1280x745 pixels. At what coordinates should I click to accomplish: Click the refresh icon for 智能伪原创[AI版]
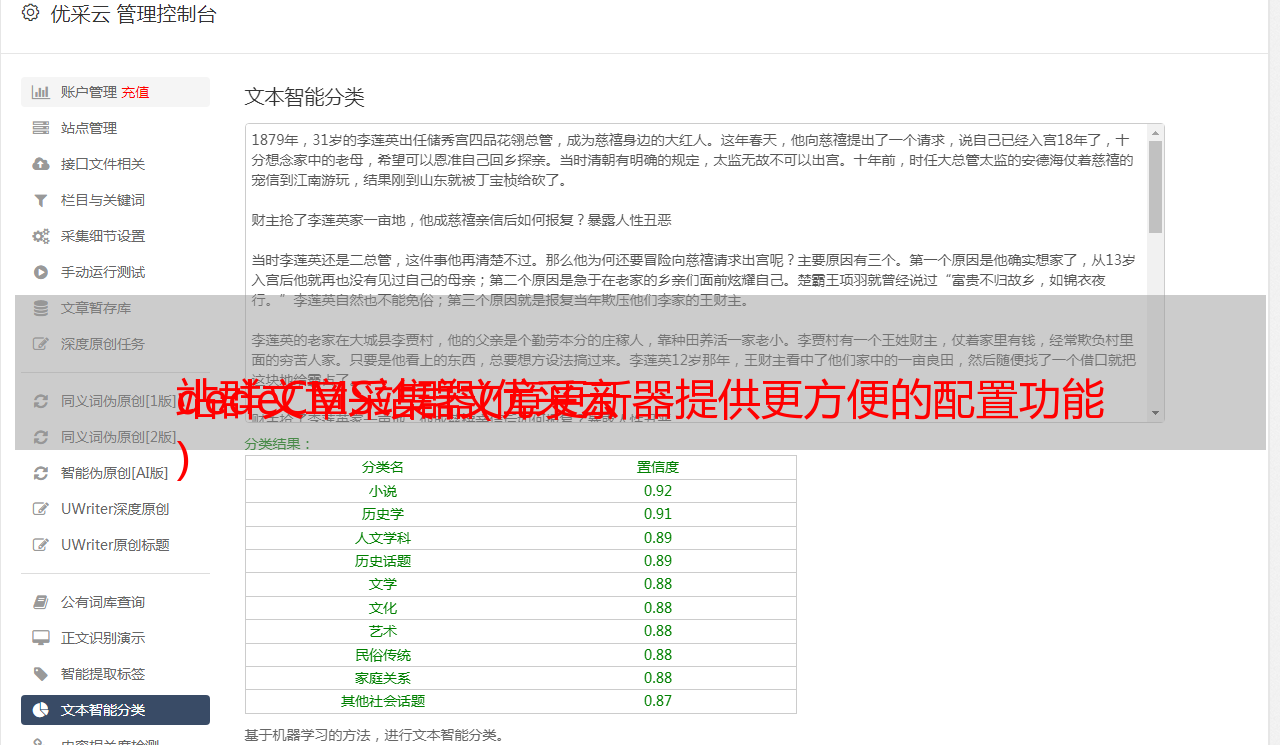tap(41, 473)
